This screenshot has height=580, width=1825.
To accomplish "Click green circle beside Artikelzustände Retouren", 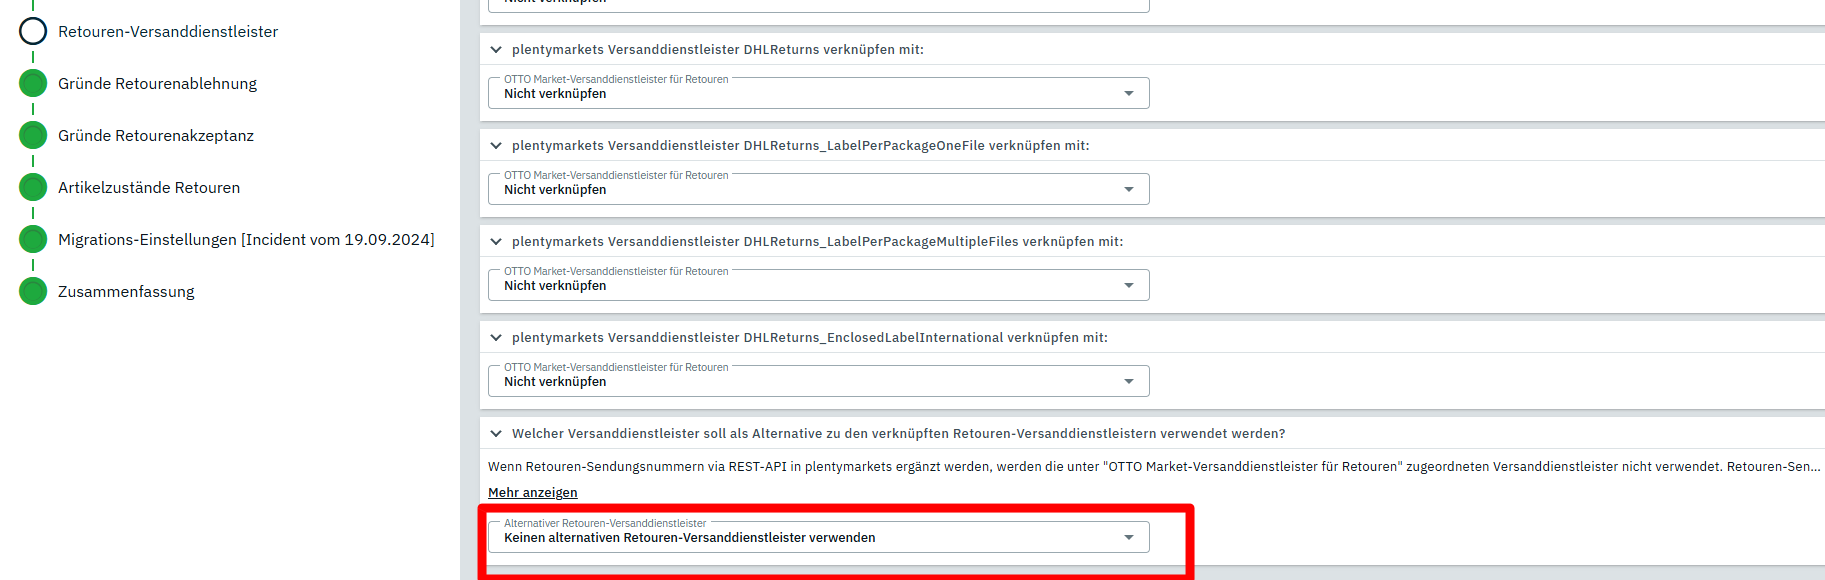I will click(x=33, y=188).
